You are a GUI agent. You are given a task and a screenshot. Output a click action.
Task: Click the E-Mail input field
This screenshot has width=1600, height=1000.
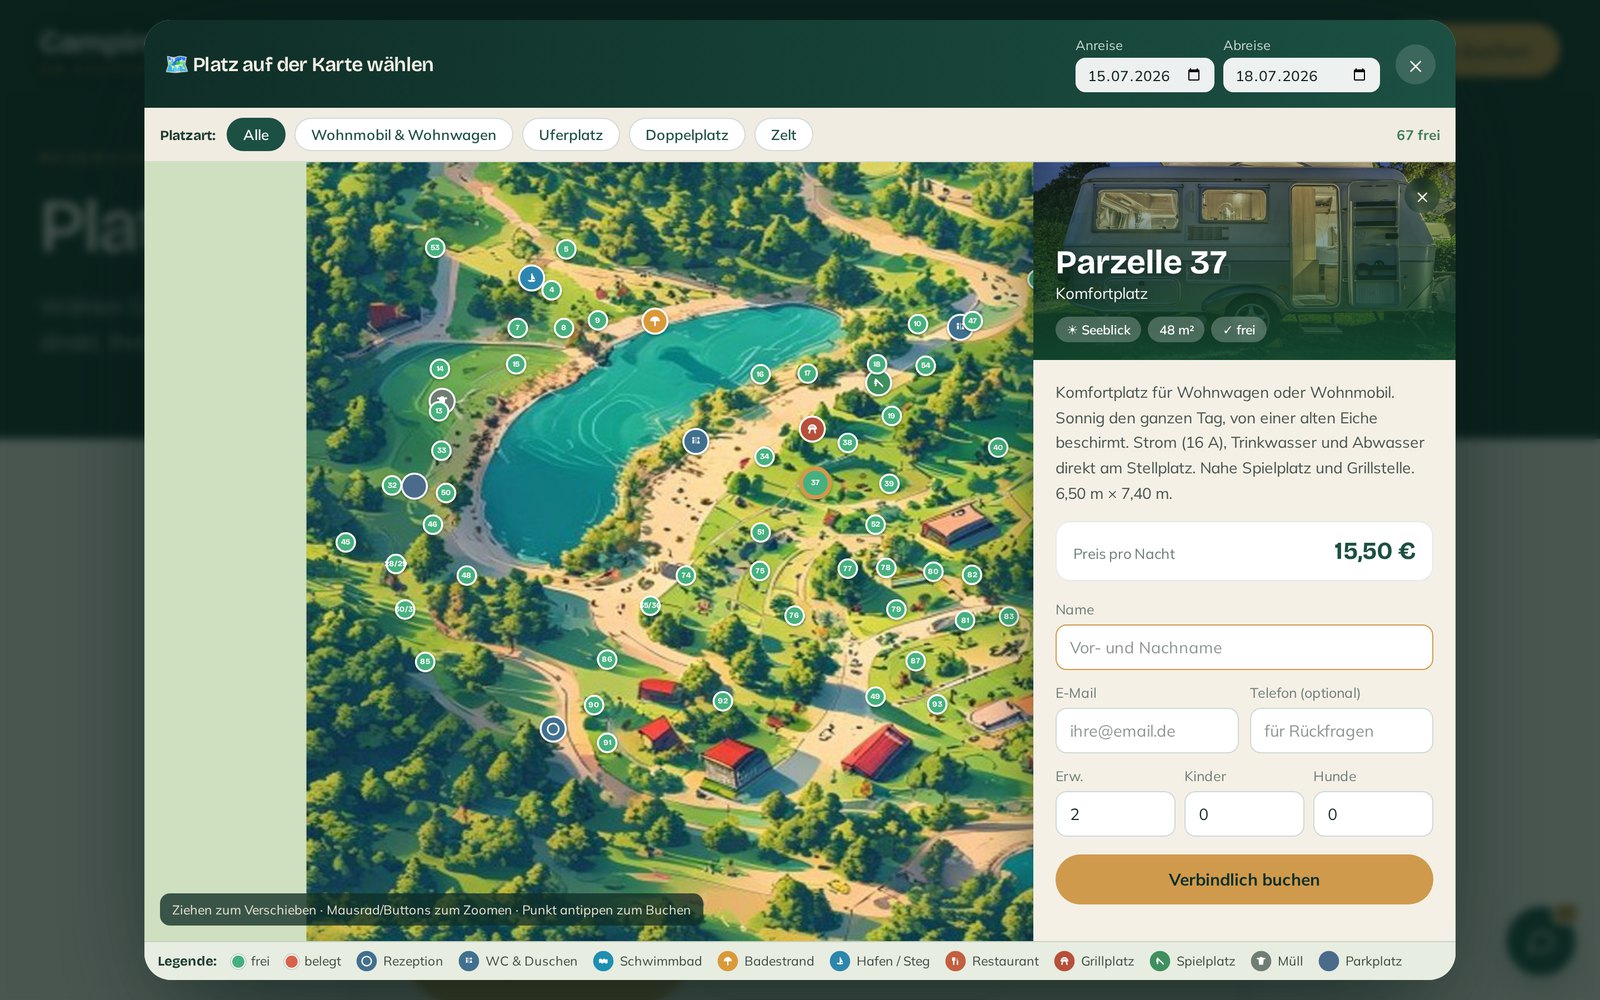pyautogui.click(x=1147, y=731)
